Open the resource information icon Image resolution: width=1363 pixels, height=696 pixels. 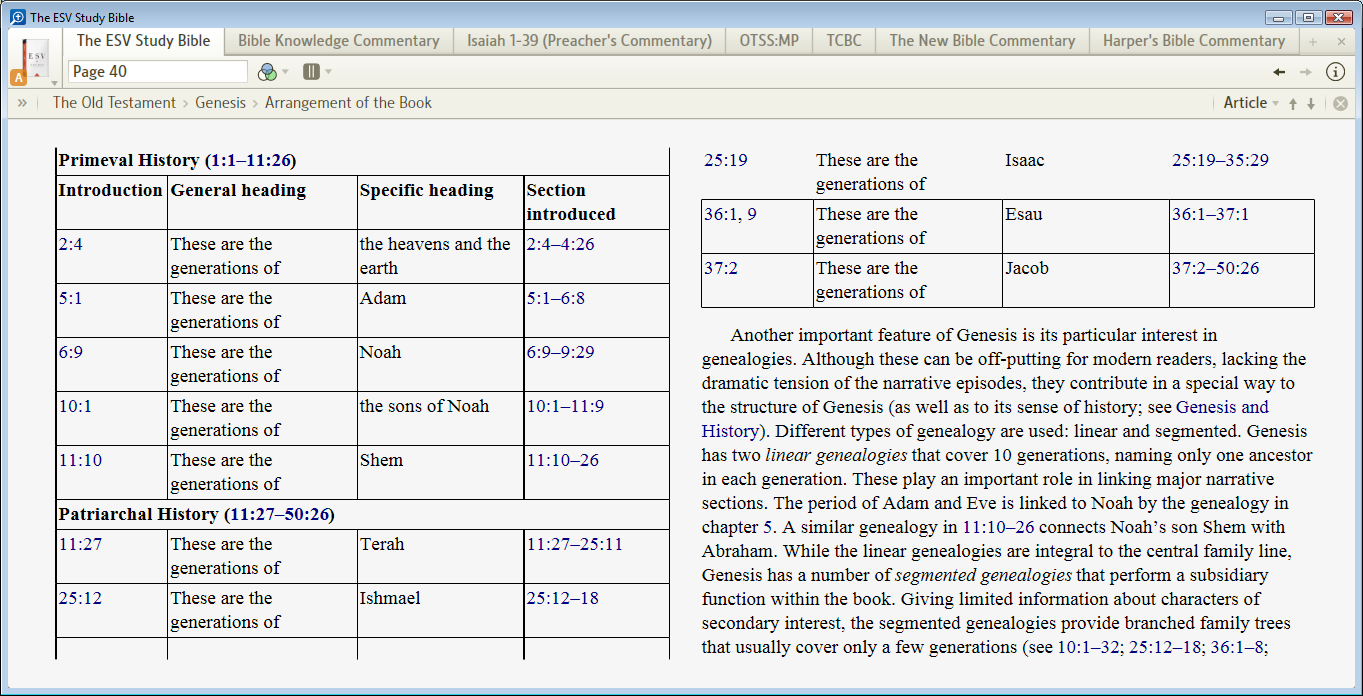[x=1335, y=71]
